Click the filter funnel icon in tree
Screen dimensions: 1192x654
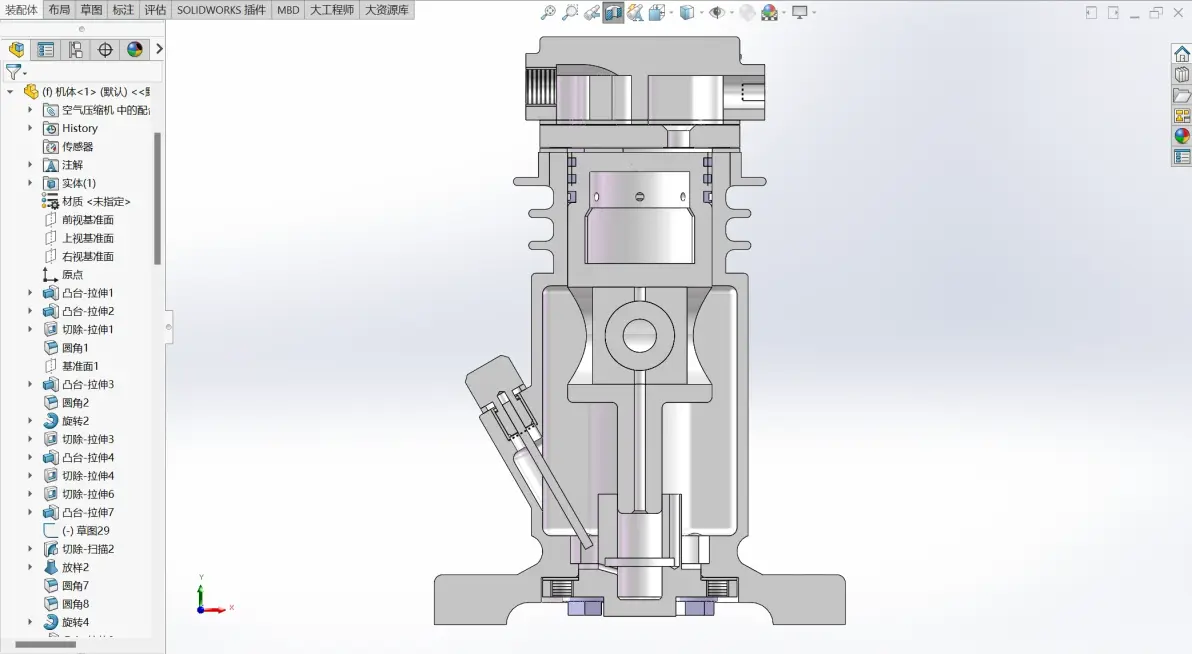(14, 71)
